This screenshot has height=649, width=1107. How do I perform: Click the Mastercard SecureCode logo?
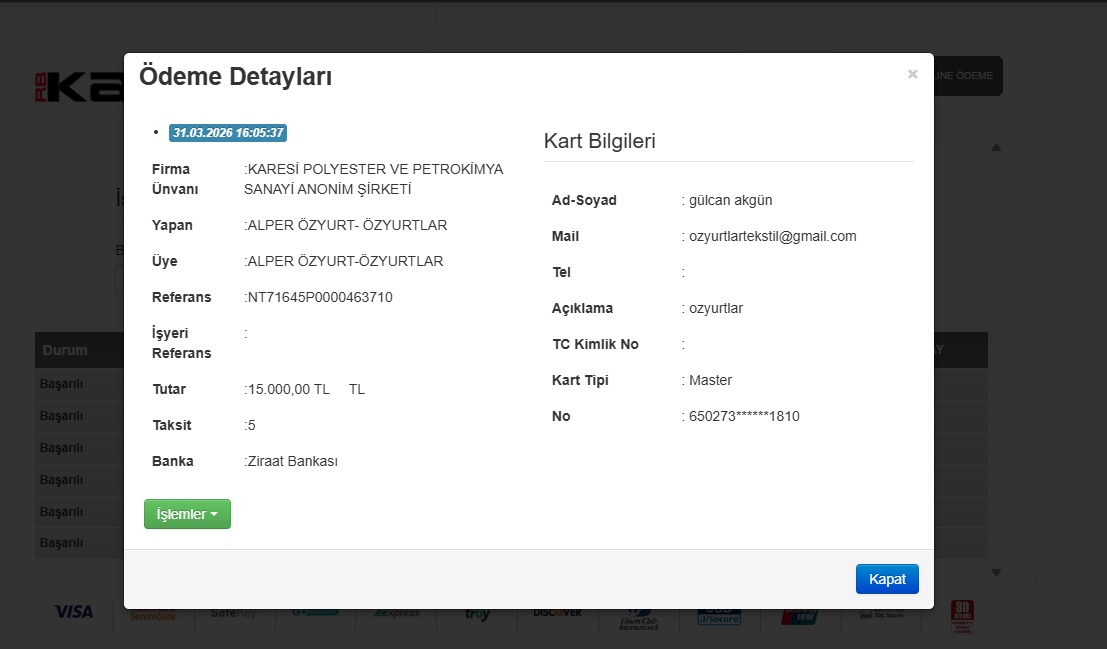click(x=153, y=614)
